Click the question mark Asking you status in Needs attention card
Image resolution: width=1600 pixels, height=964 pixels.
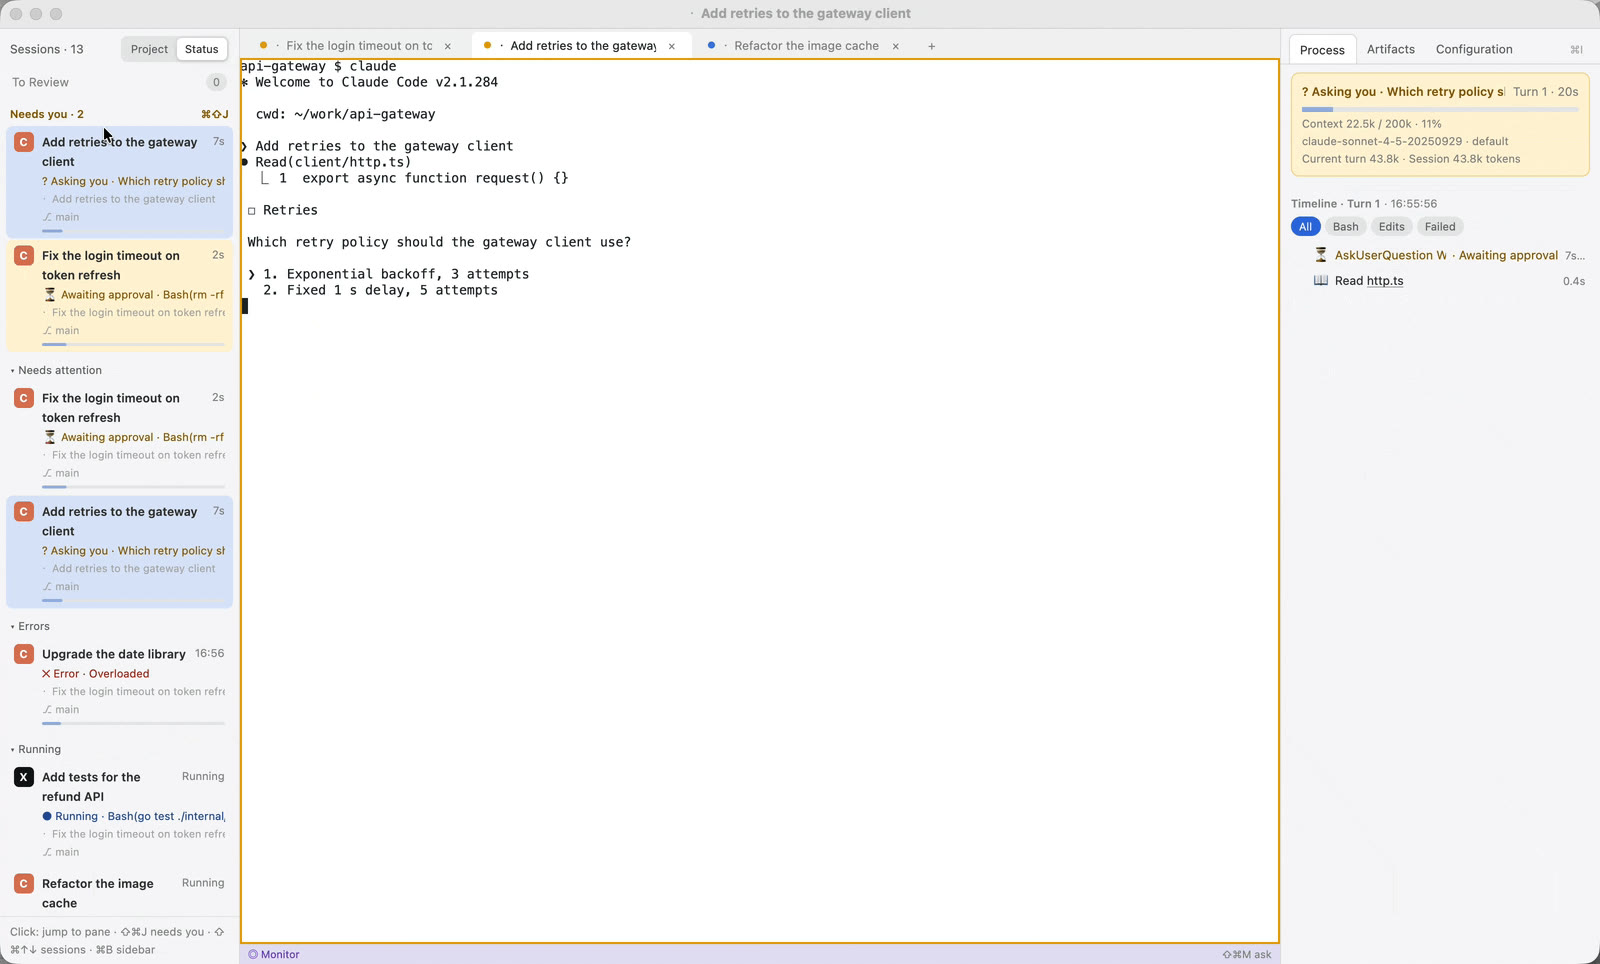coord(45,551)
